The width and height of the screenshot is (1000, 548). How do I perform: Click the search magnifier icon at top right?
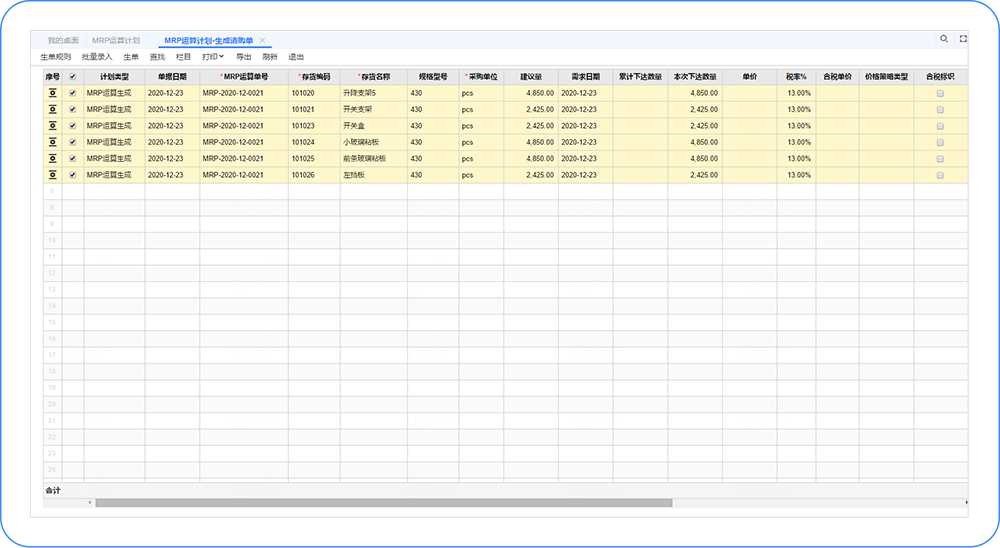944,39
